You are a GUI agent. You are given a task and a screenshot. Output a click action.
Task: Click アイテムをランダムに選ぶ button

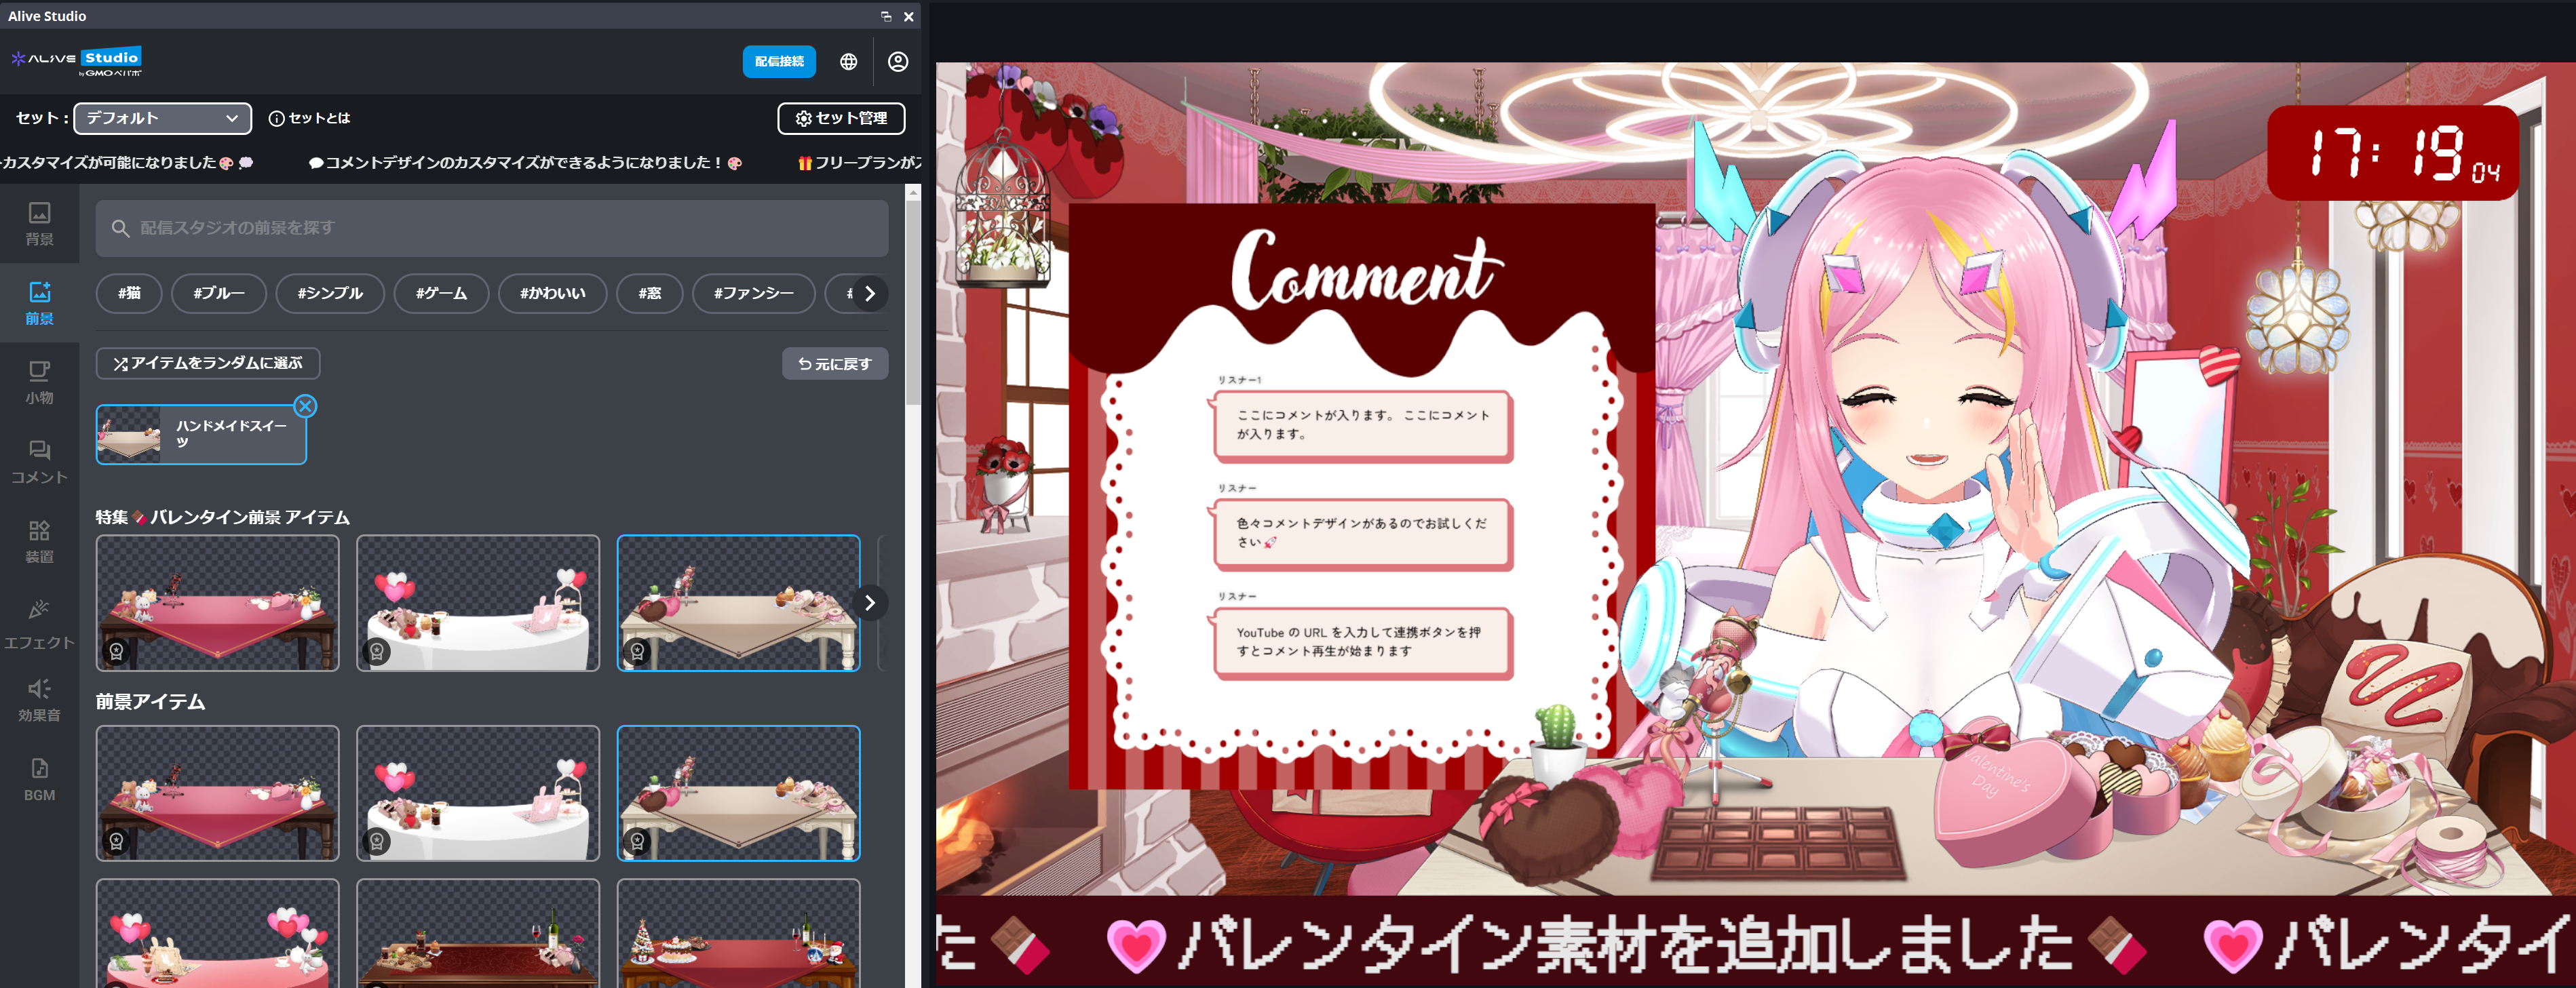[x=208, y=363]
